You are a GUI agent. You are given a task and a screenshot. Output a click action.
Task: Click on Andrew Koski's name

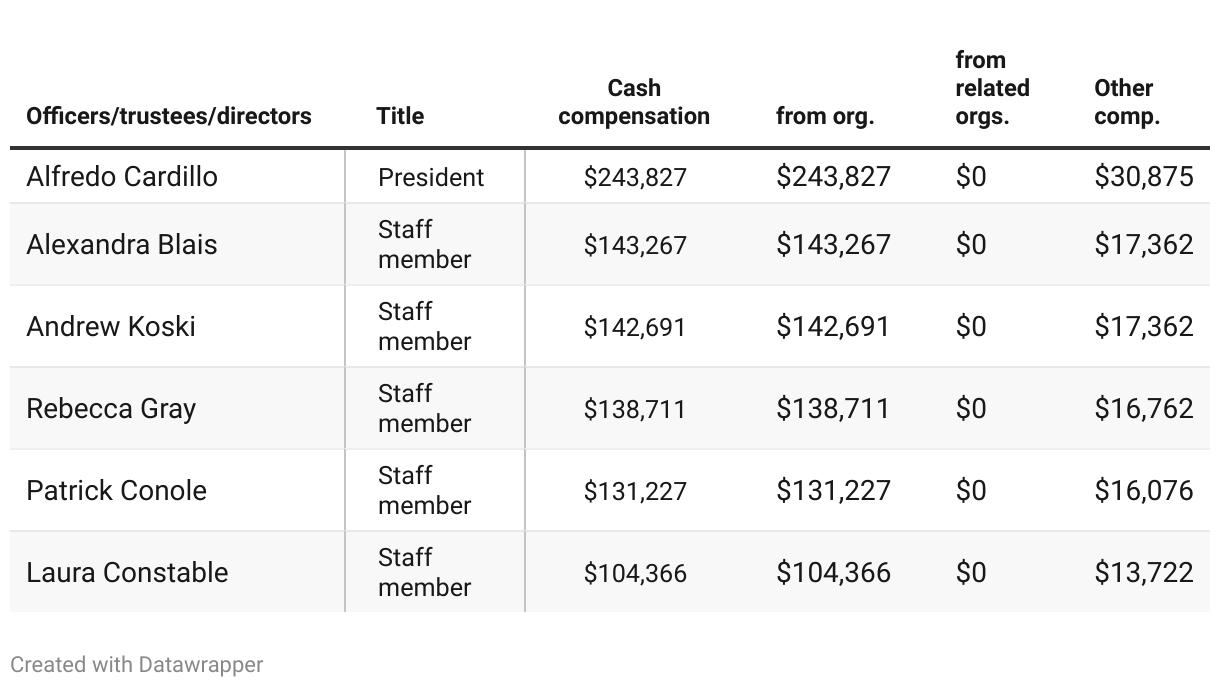111,327
